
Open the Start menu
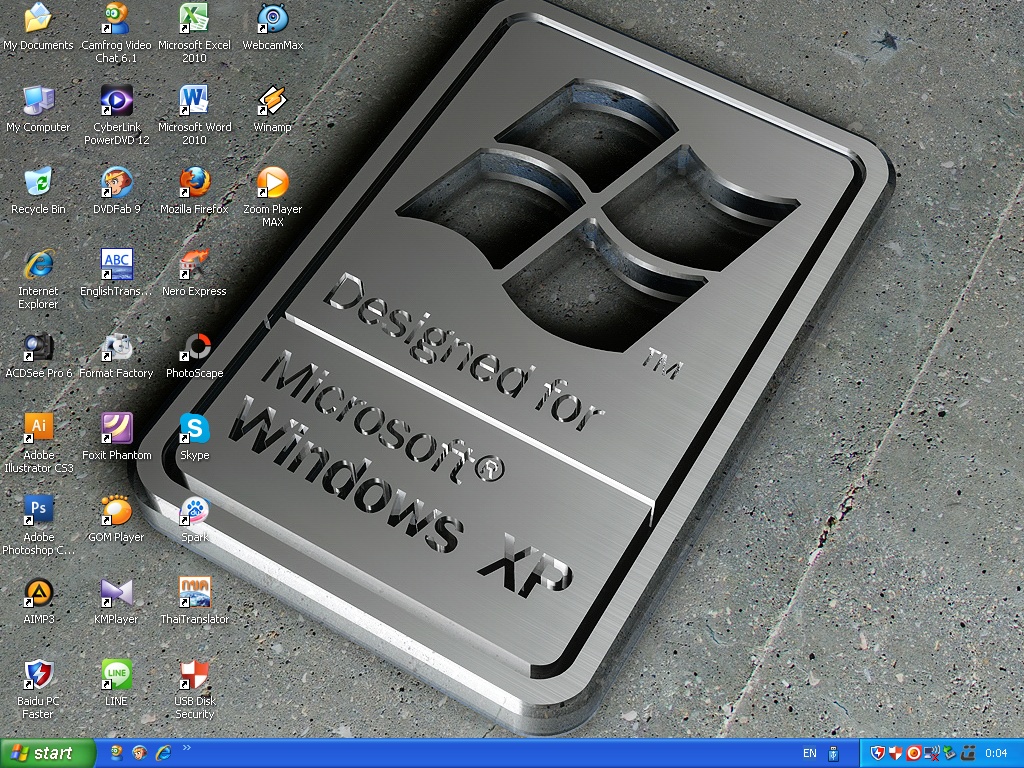click(x=48, y=753)
